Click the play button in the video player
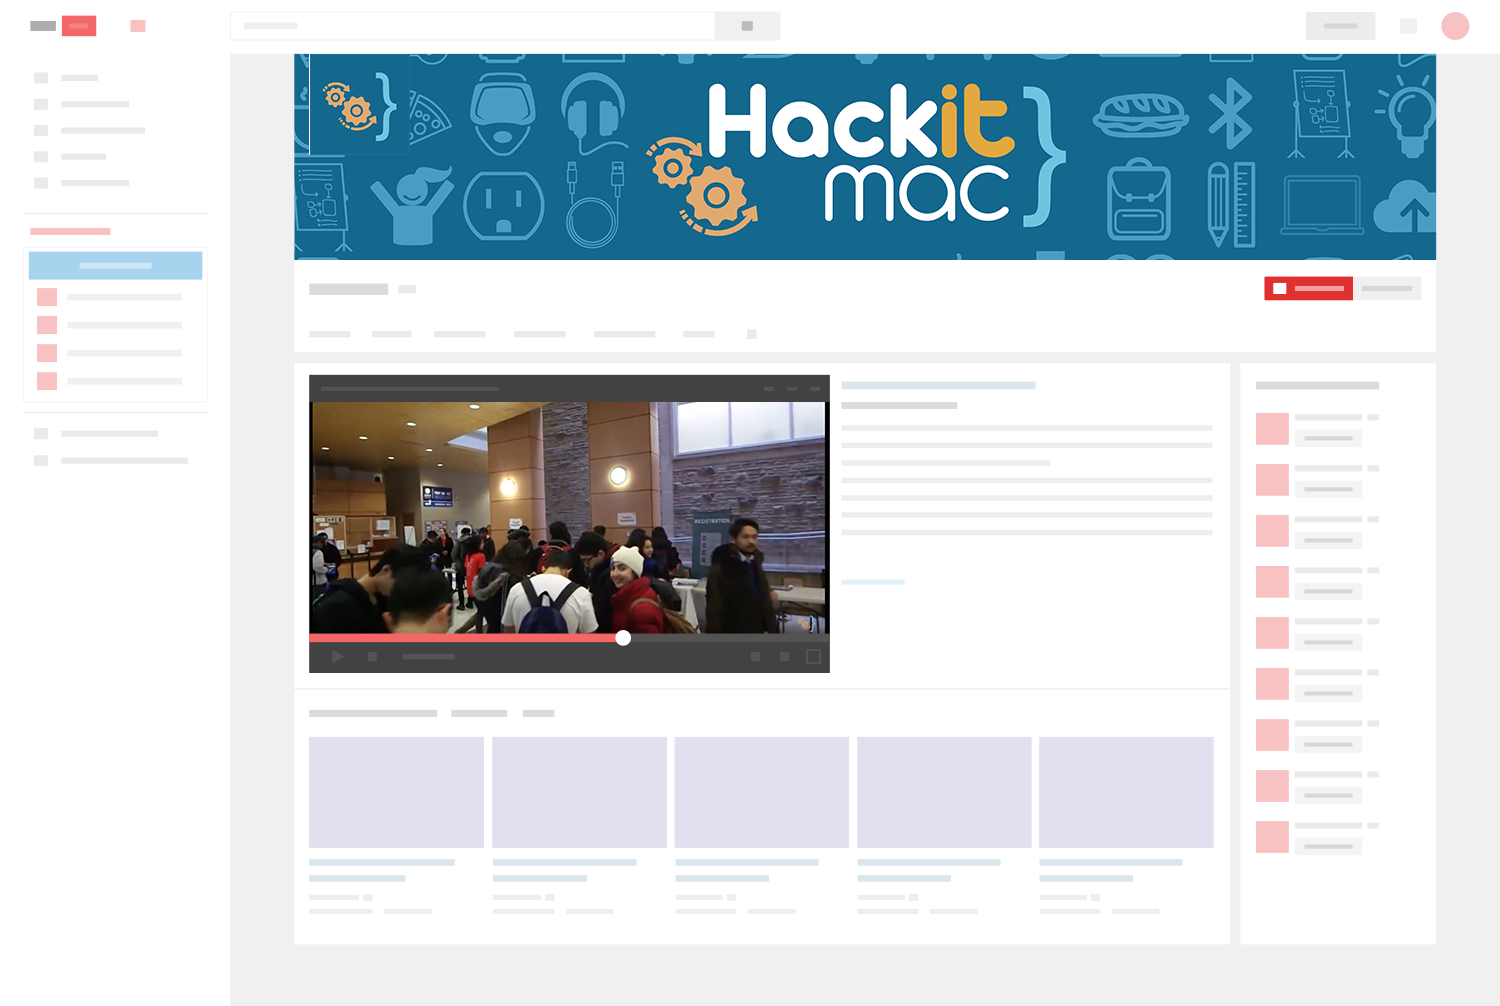 pyautogui.click(x=337, y=657)
